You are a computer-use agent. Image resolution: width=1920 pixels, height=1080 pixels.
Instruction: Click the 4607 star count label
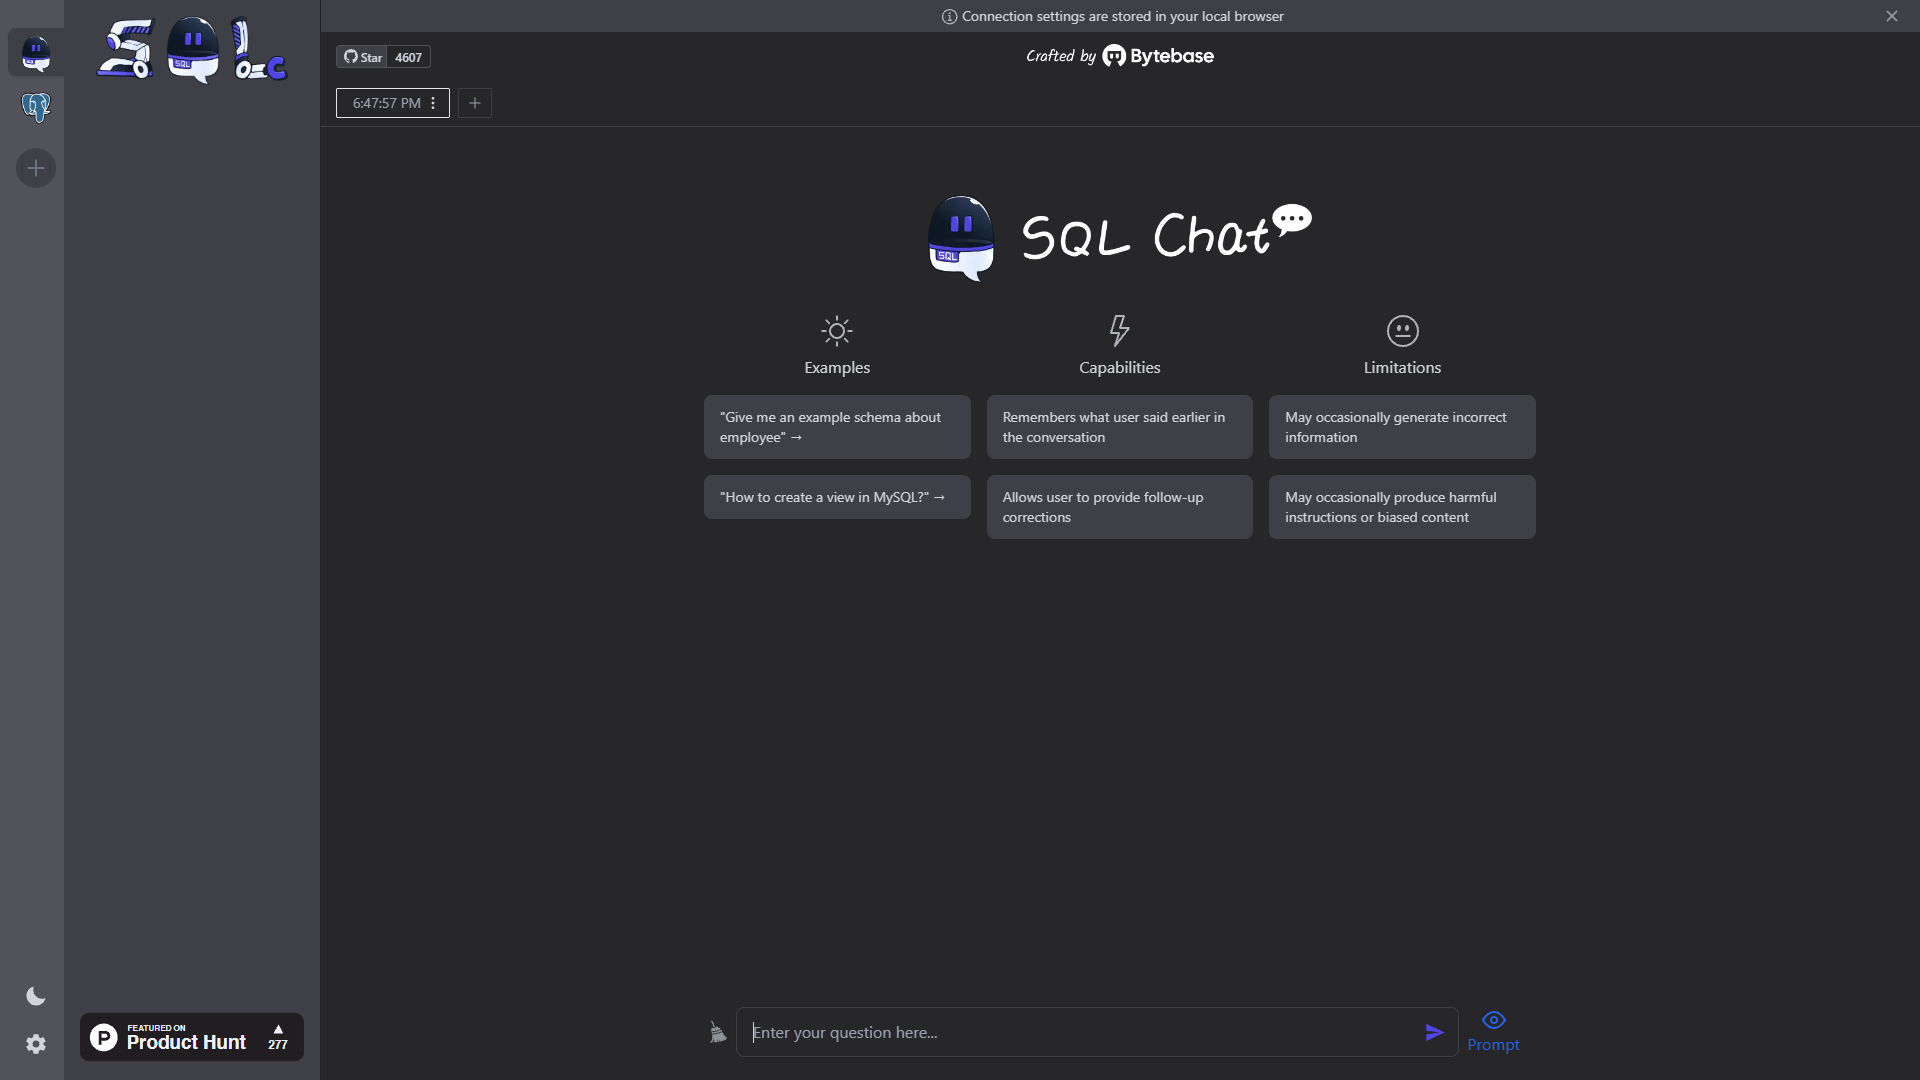coord(408,57)
